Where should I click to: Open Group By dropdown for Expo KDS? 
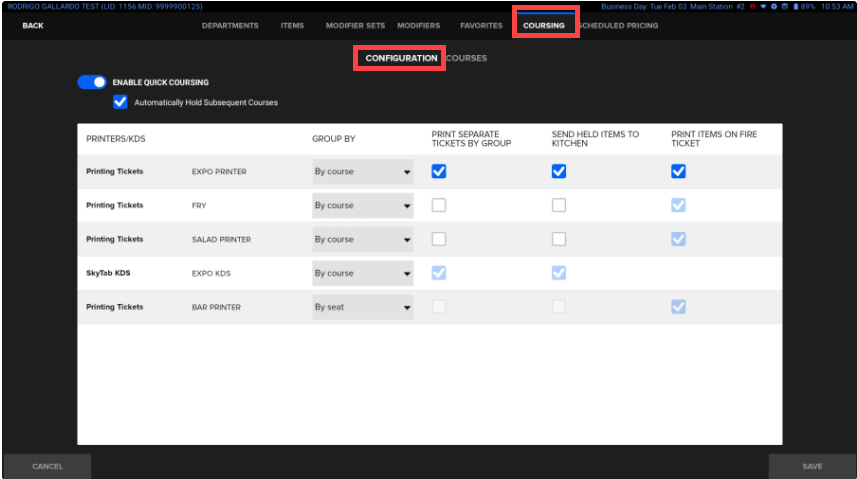click(x=362, y=273)
